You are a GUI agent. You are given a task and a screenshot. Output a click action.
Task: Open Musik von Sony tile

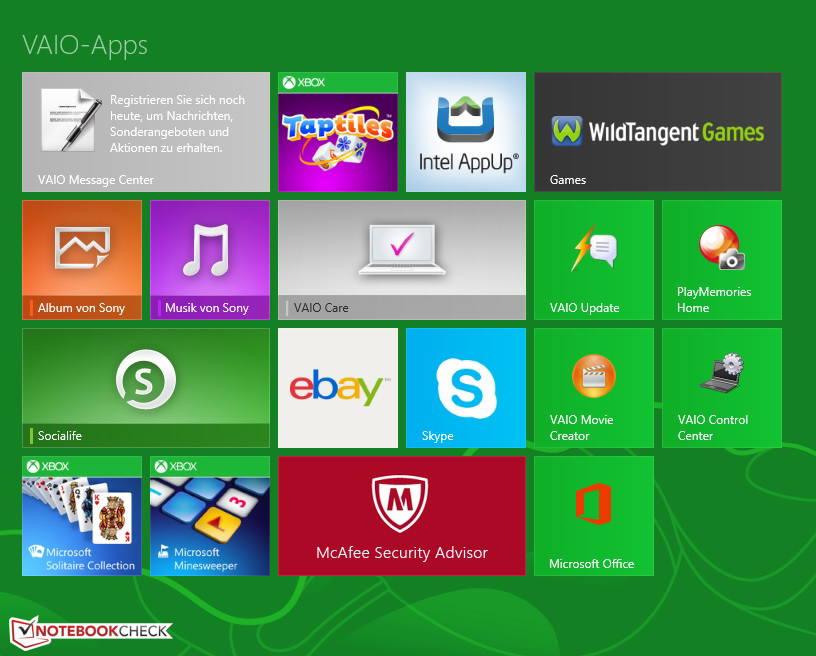tap(210, 260)
